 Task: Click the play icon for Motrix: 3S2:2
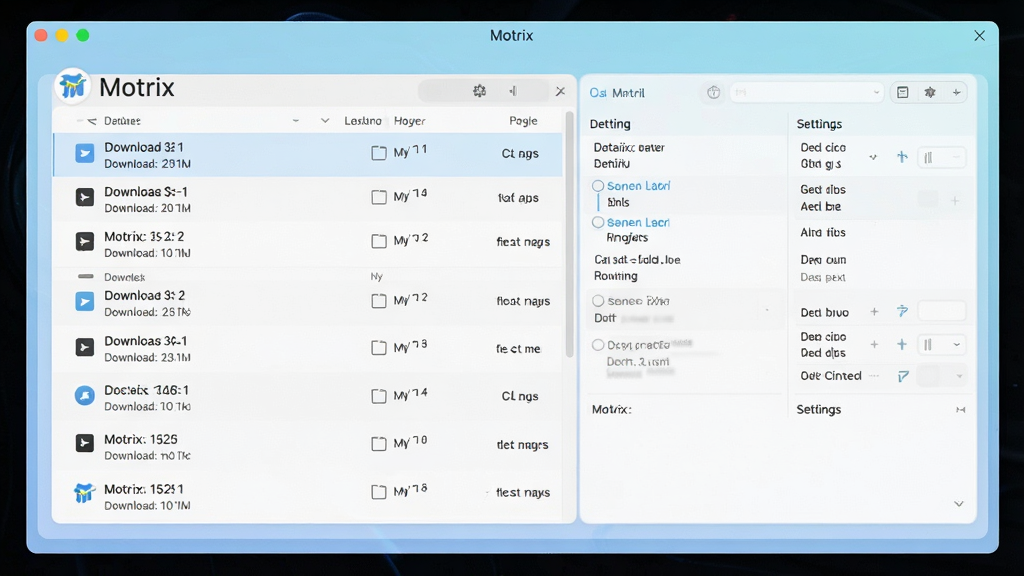(84, 242)
